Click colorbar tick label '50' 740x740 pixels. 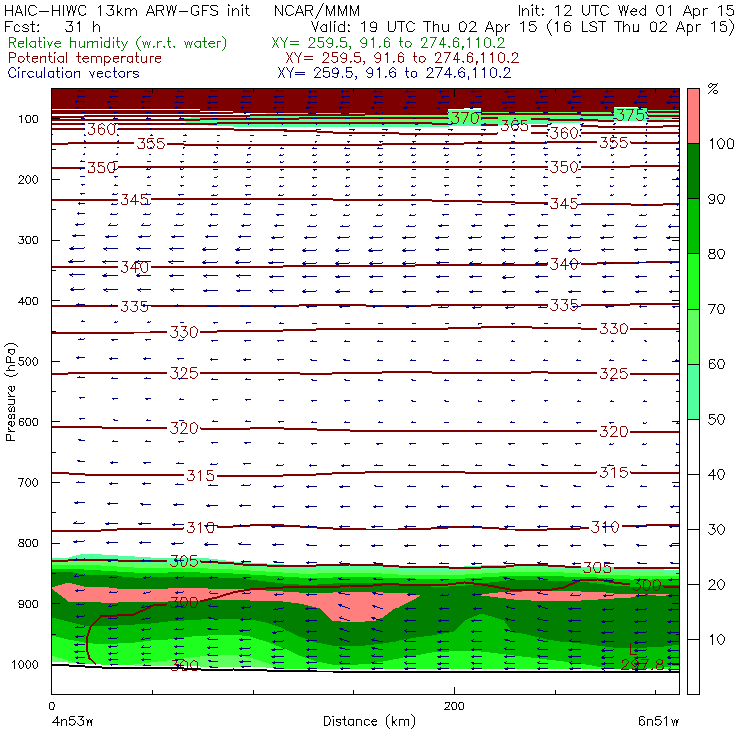click(716, 420)
